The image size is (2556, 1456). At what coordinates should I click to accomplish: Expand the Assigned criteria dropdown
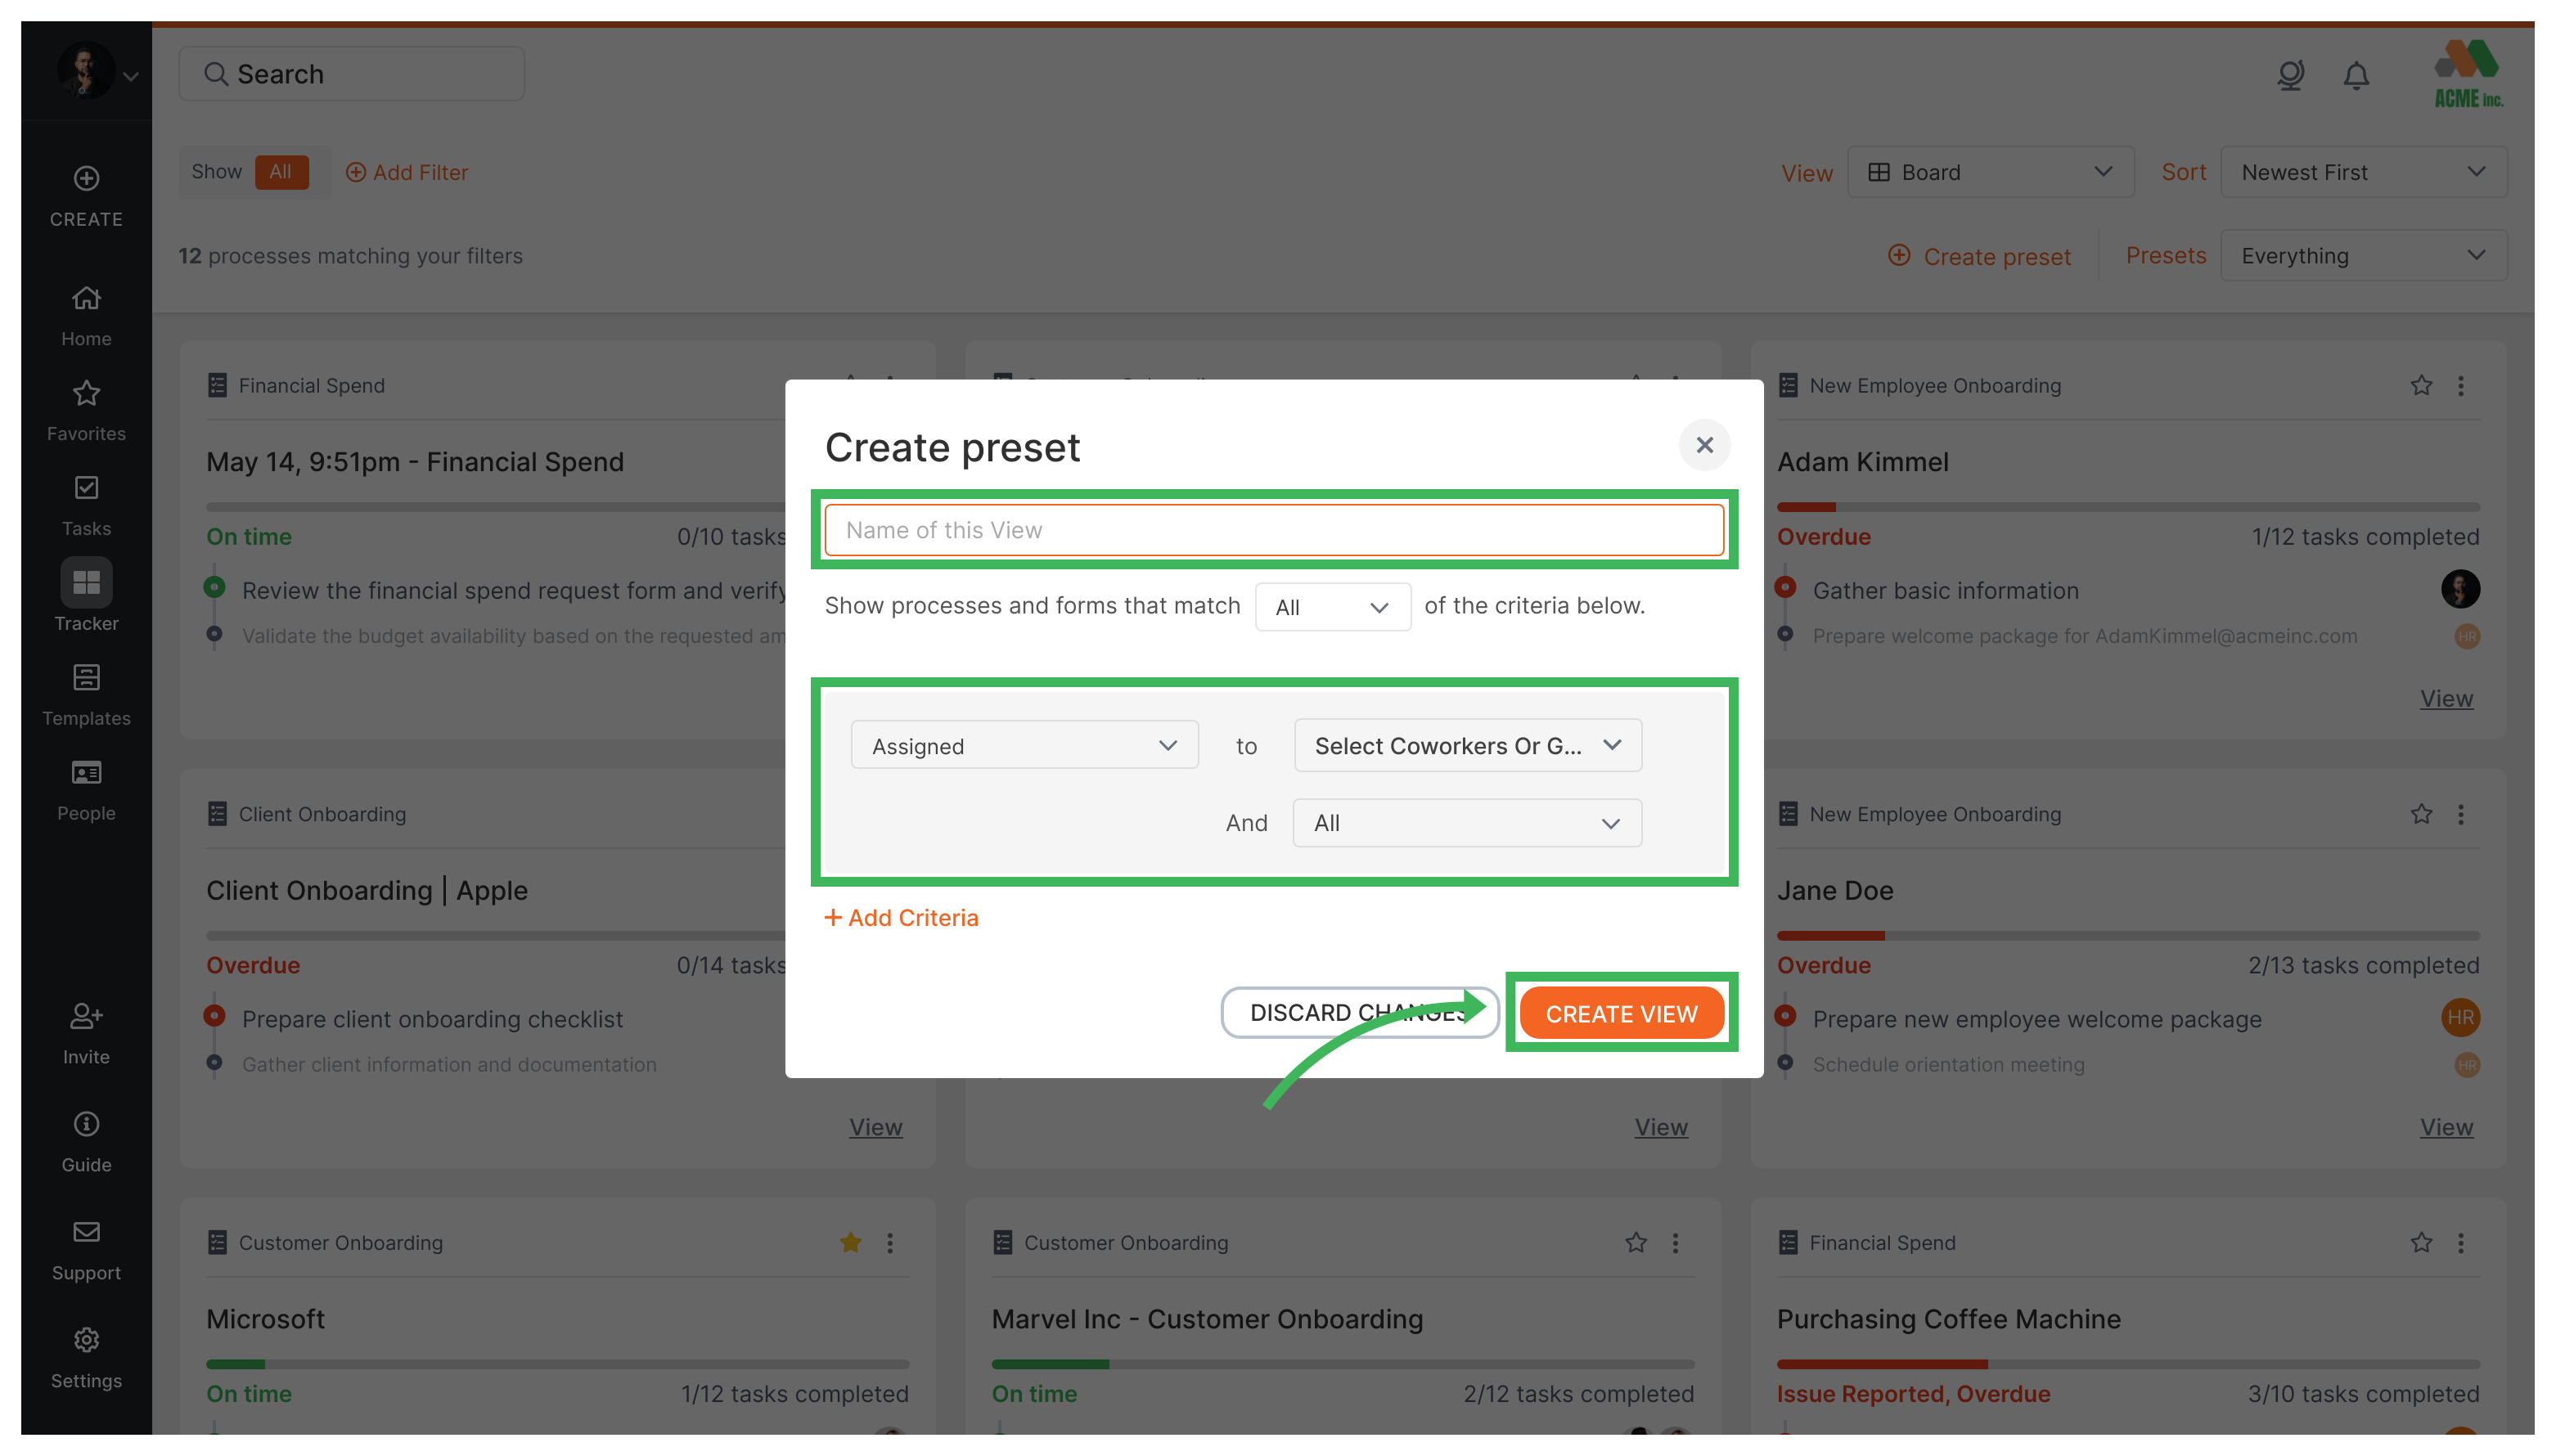tap(1024, 745)
